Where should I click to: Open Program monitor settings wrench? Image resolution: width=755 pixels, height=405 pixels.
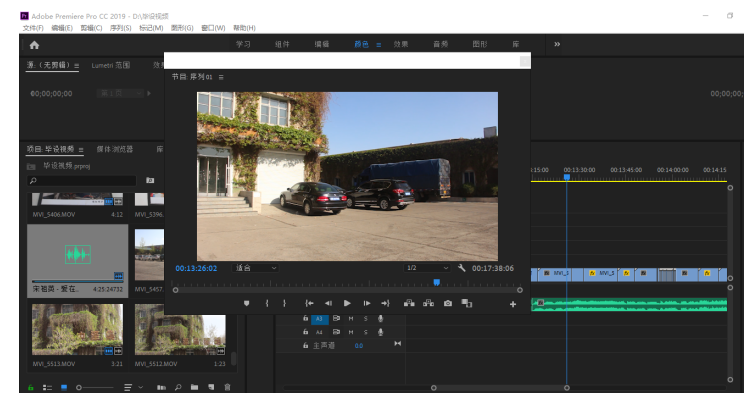[461, 268]
